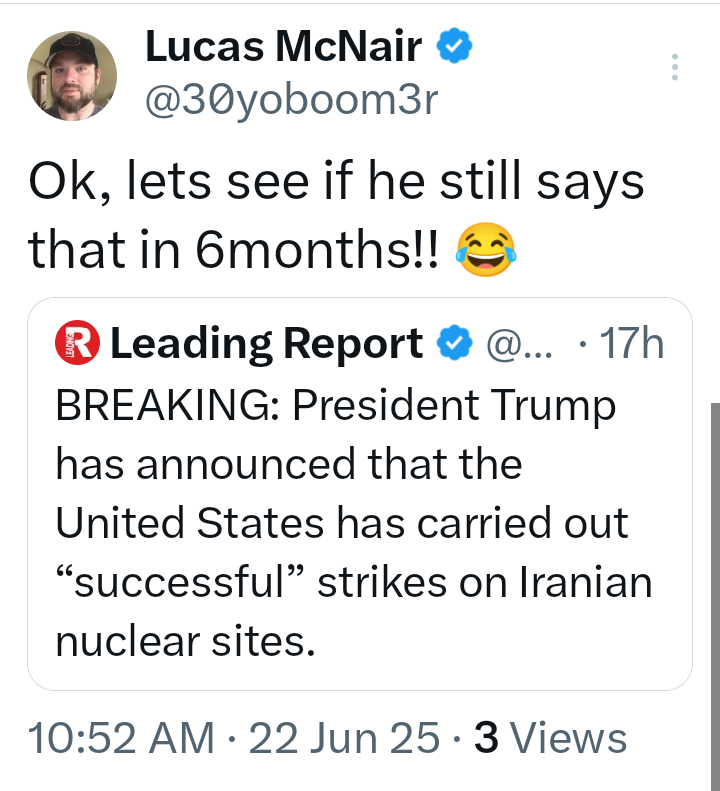Open the three-dot more options menu
This screenshot has height=791, width=720.
coord(675,67)
